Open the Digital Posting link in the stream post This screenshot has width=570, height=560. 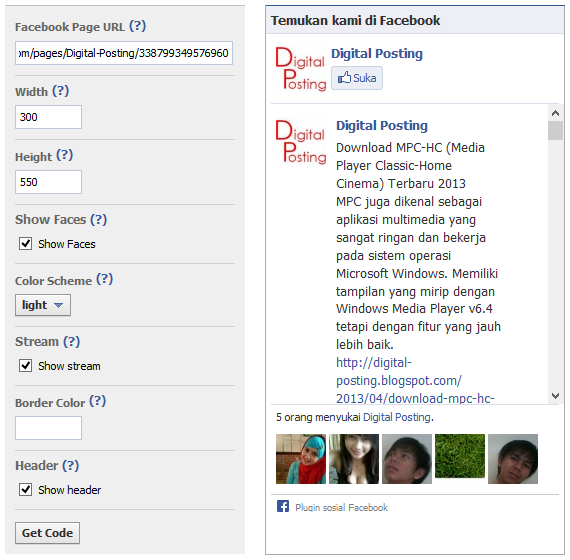[x=382, y=125]
